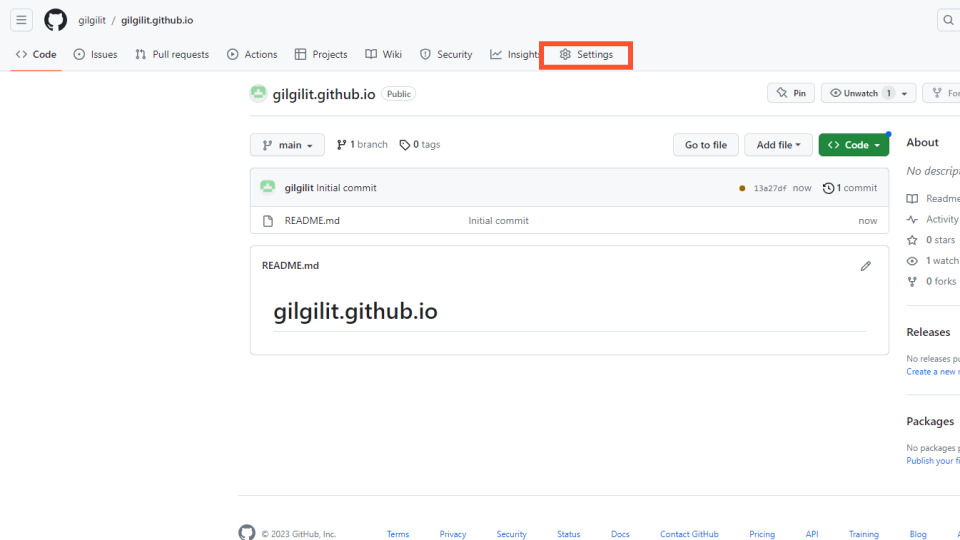
Task: Open the 0 forks link
Action: pyautogui.click(x=932, y=282)
